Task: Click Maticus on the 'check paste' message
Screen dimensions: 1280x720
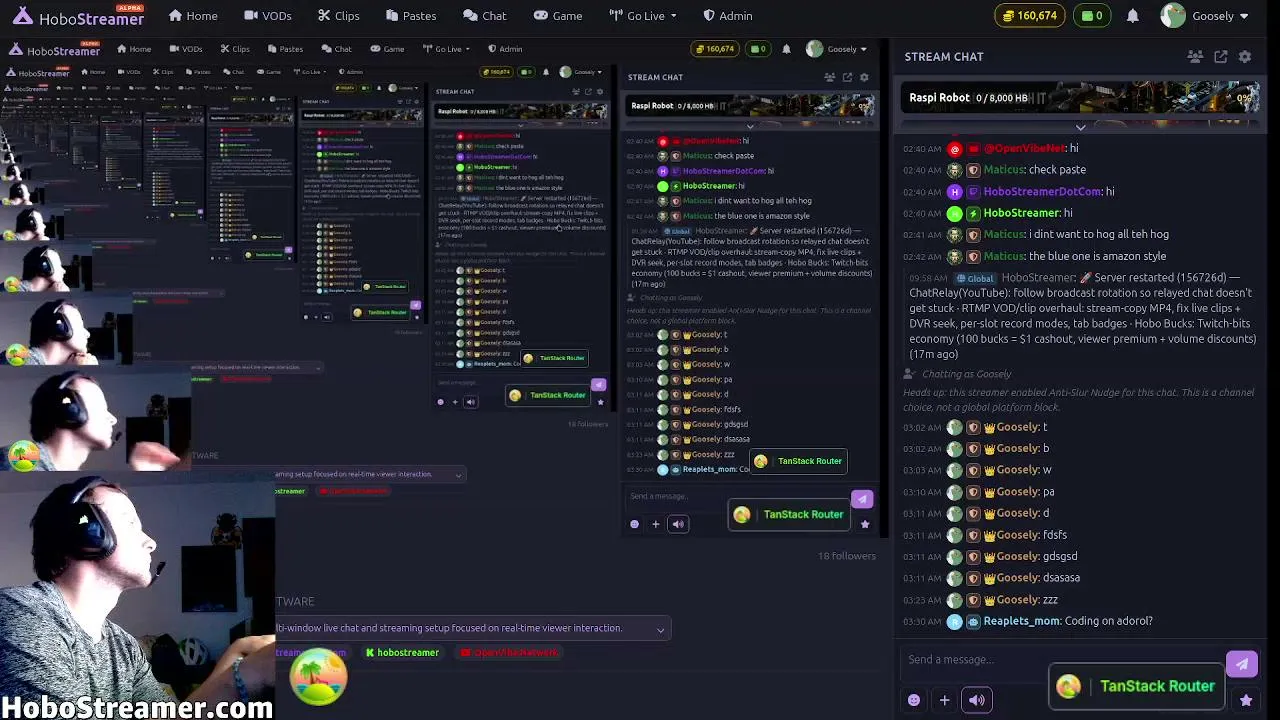Action: point(1004,170)
